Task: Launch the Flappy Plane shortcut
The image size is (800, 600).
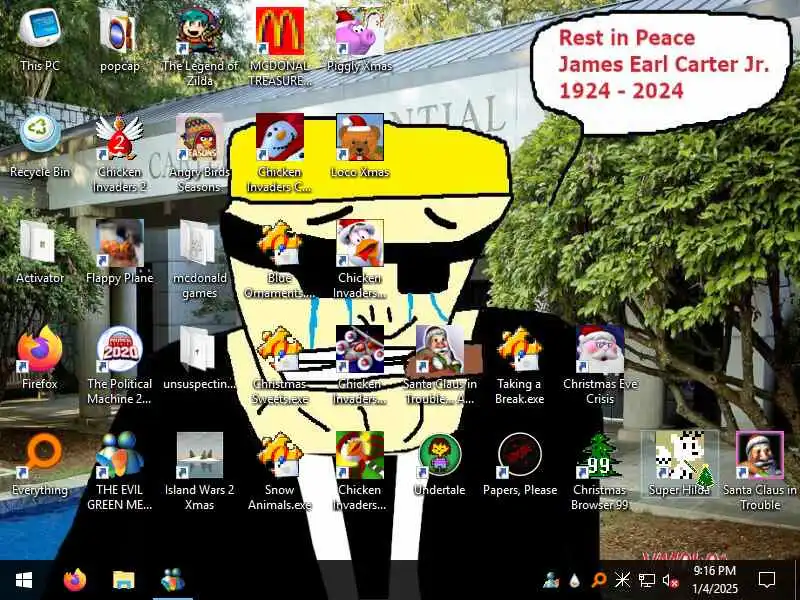Action: click(x=119, y=253)
